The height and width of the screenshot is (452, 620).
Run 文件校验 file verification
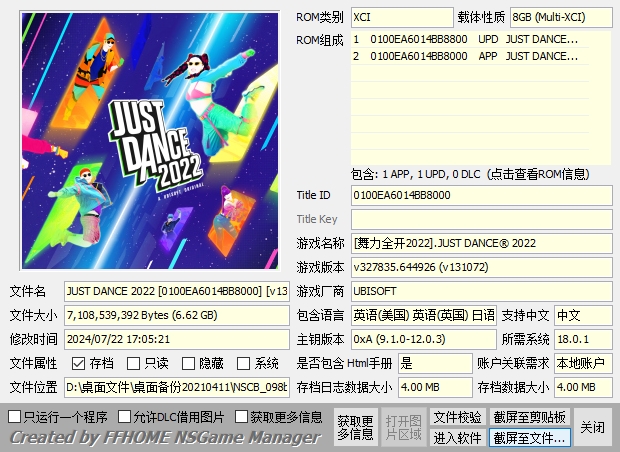click(x=457, y=417)
